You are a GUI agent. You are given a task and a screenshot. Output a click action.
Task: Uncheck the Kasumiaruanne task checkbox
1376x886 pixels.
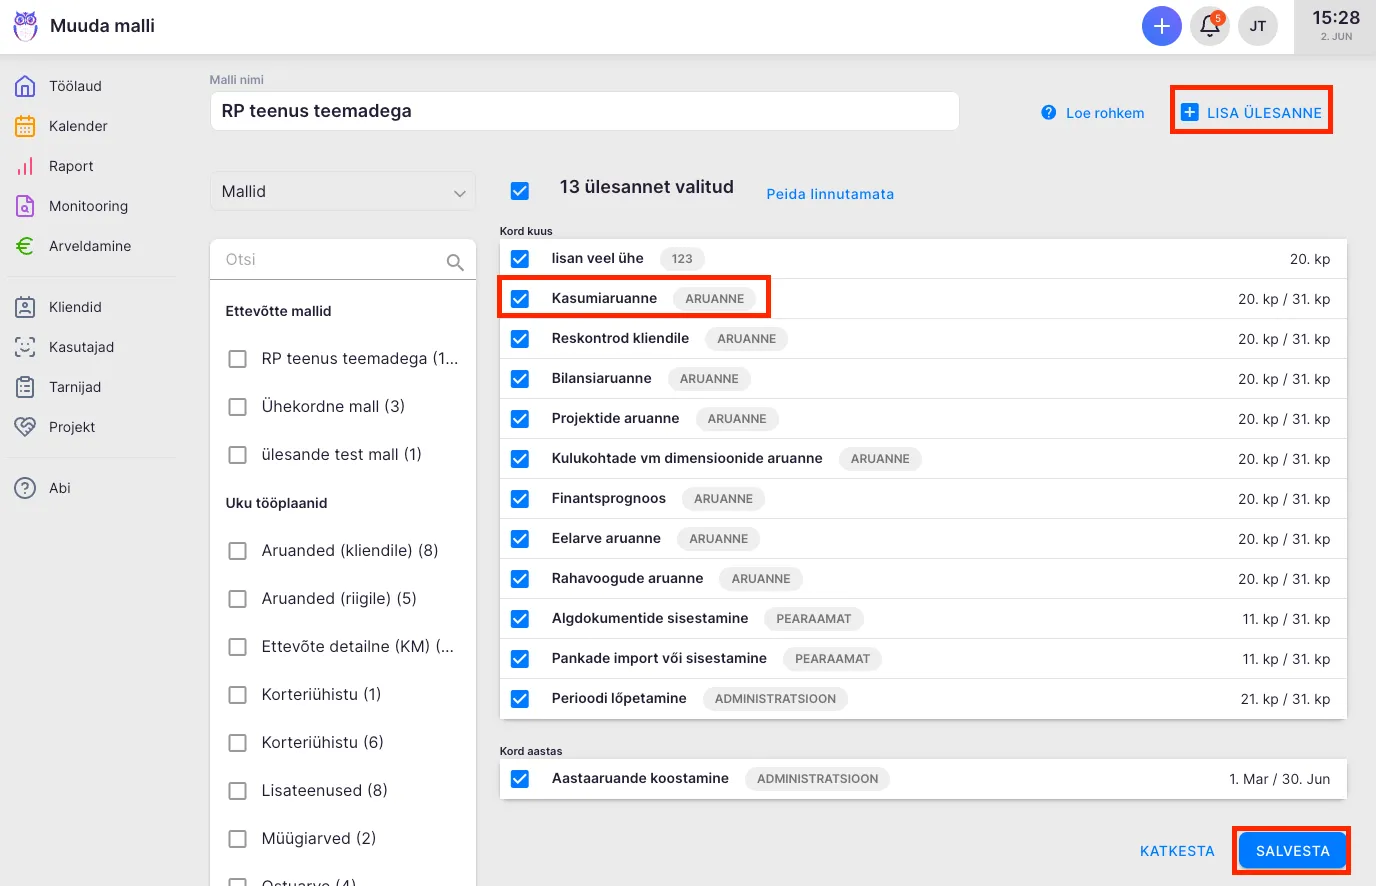point(520,299)
